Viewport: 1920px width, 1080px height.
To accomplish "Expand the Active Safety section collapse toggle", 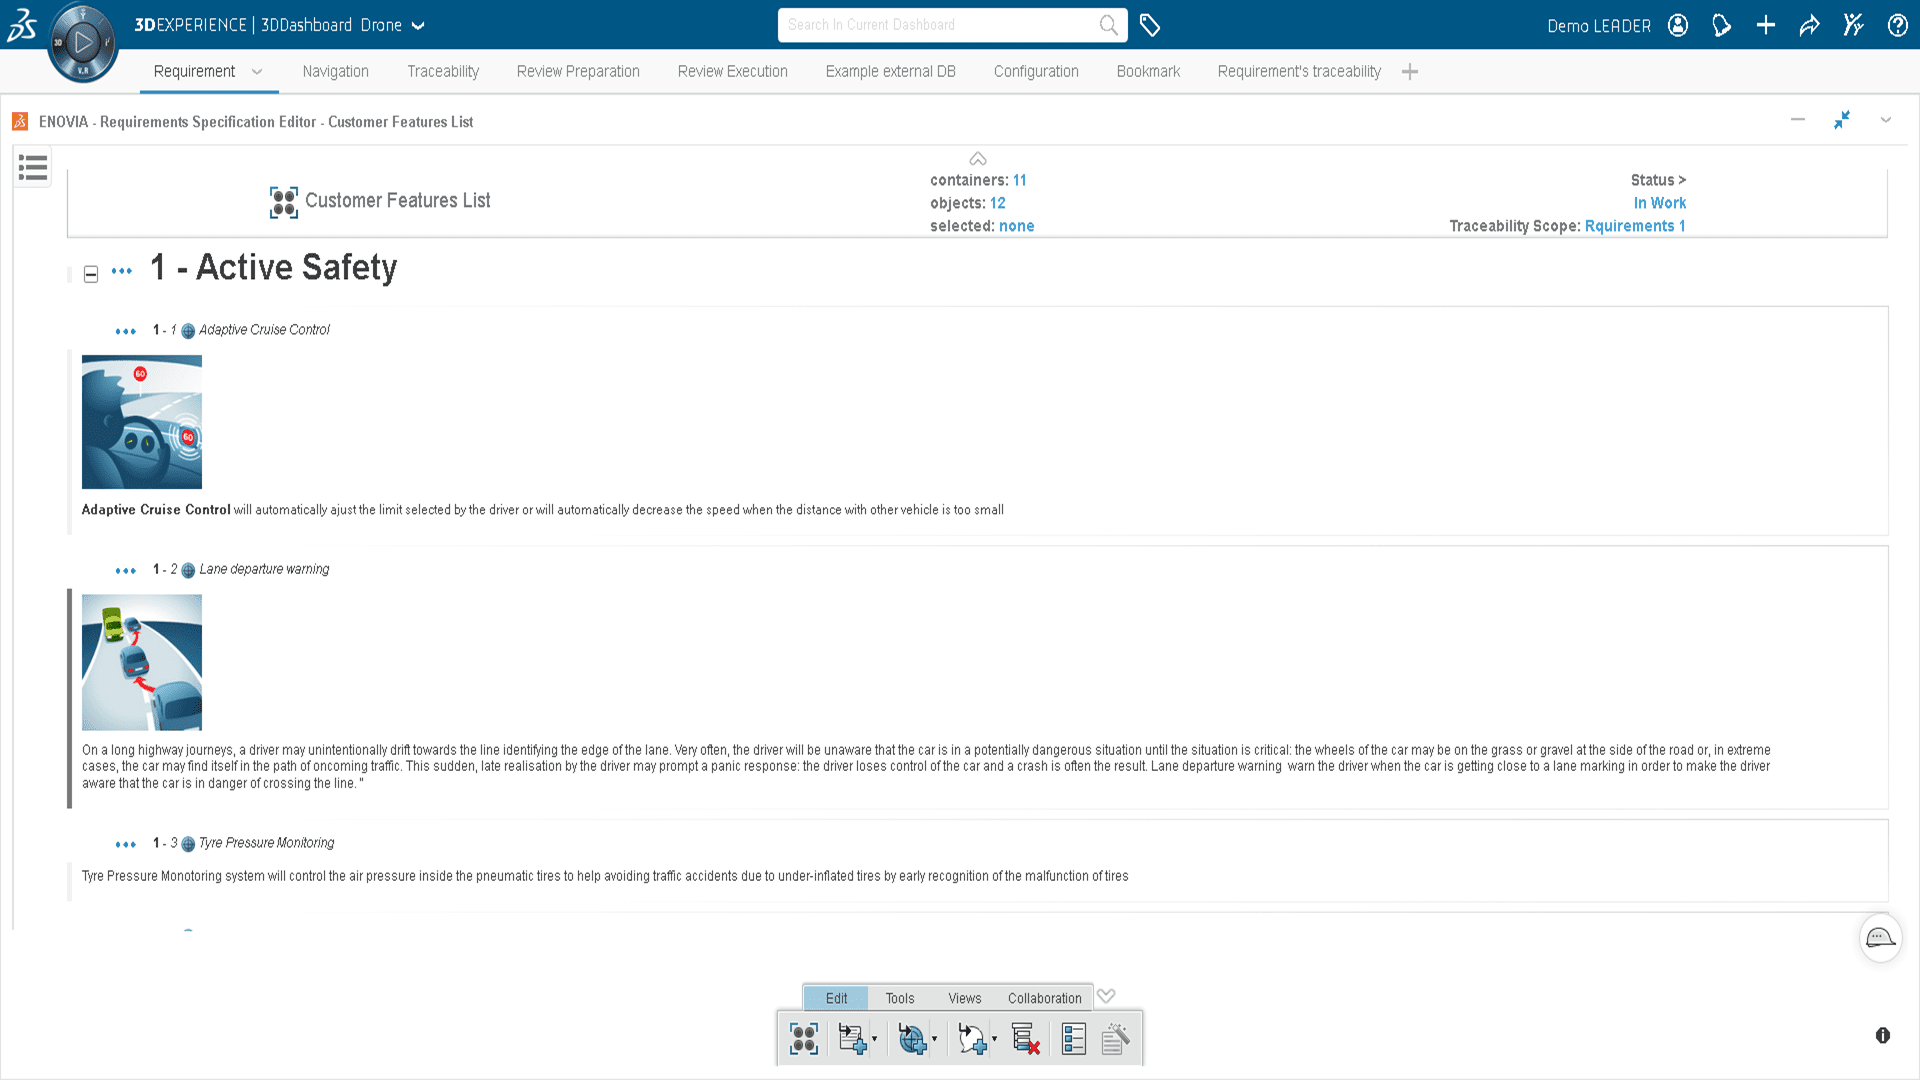I will 90,273.
